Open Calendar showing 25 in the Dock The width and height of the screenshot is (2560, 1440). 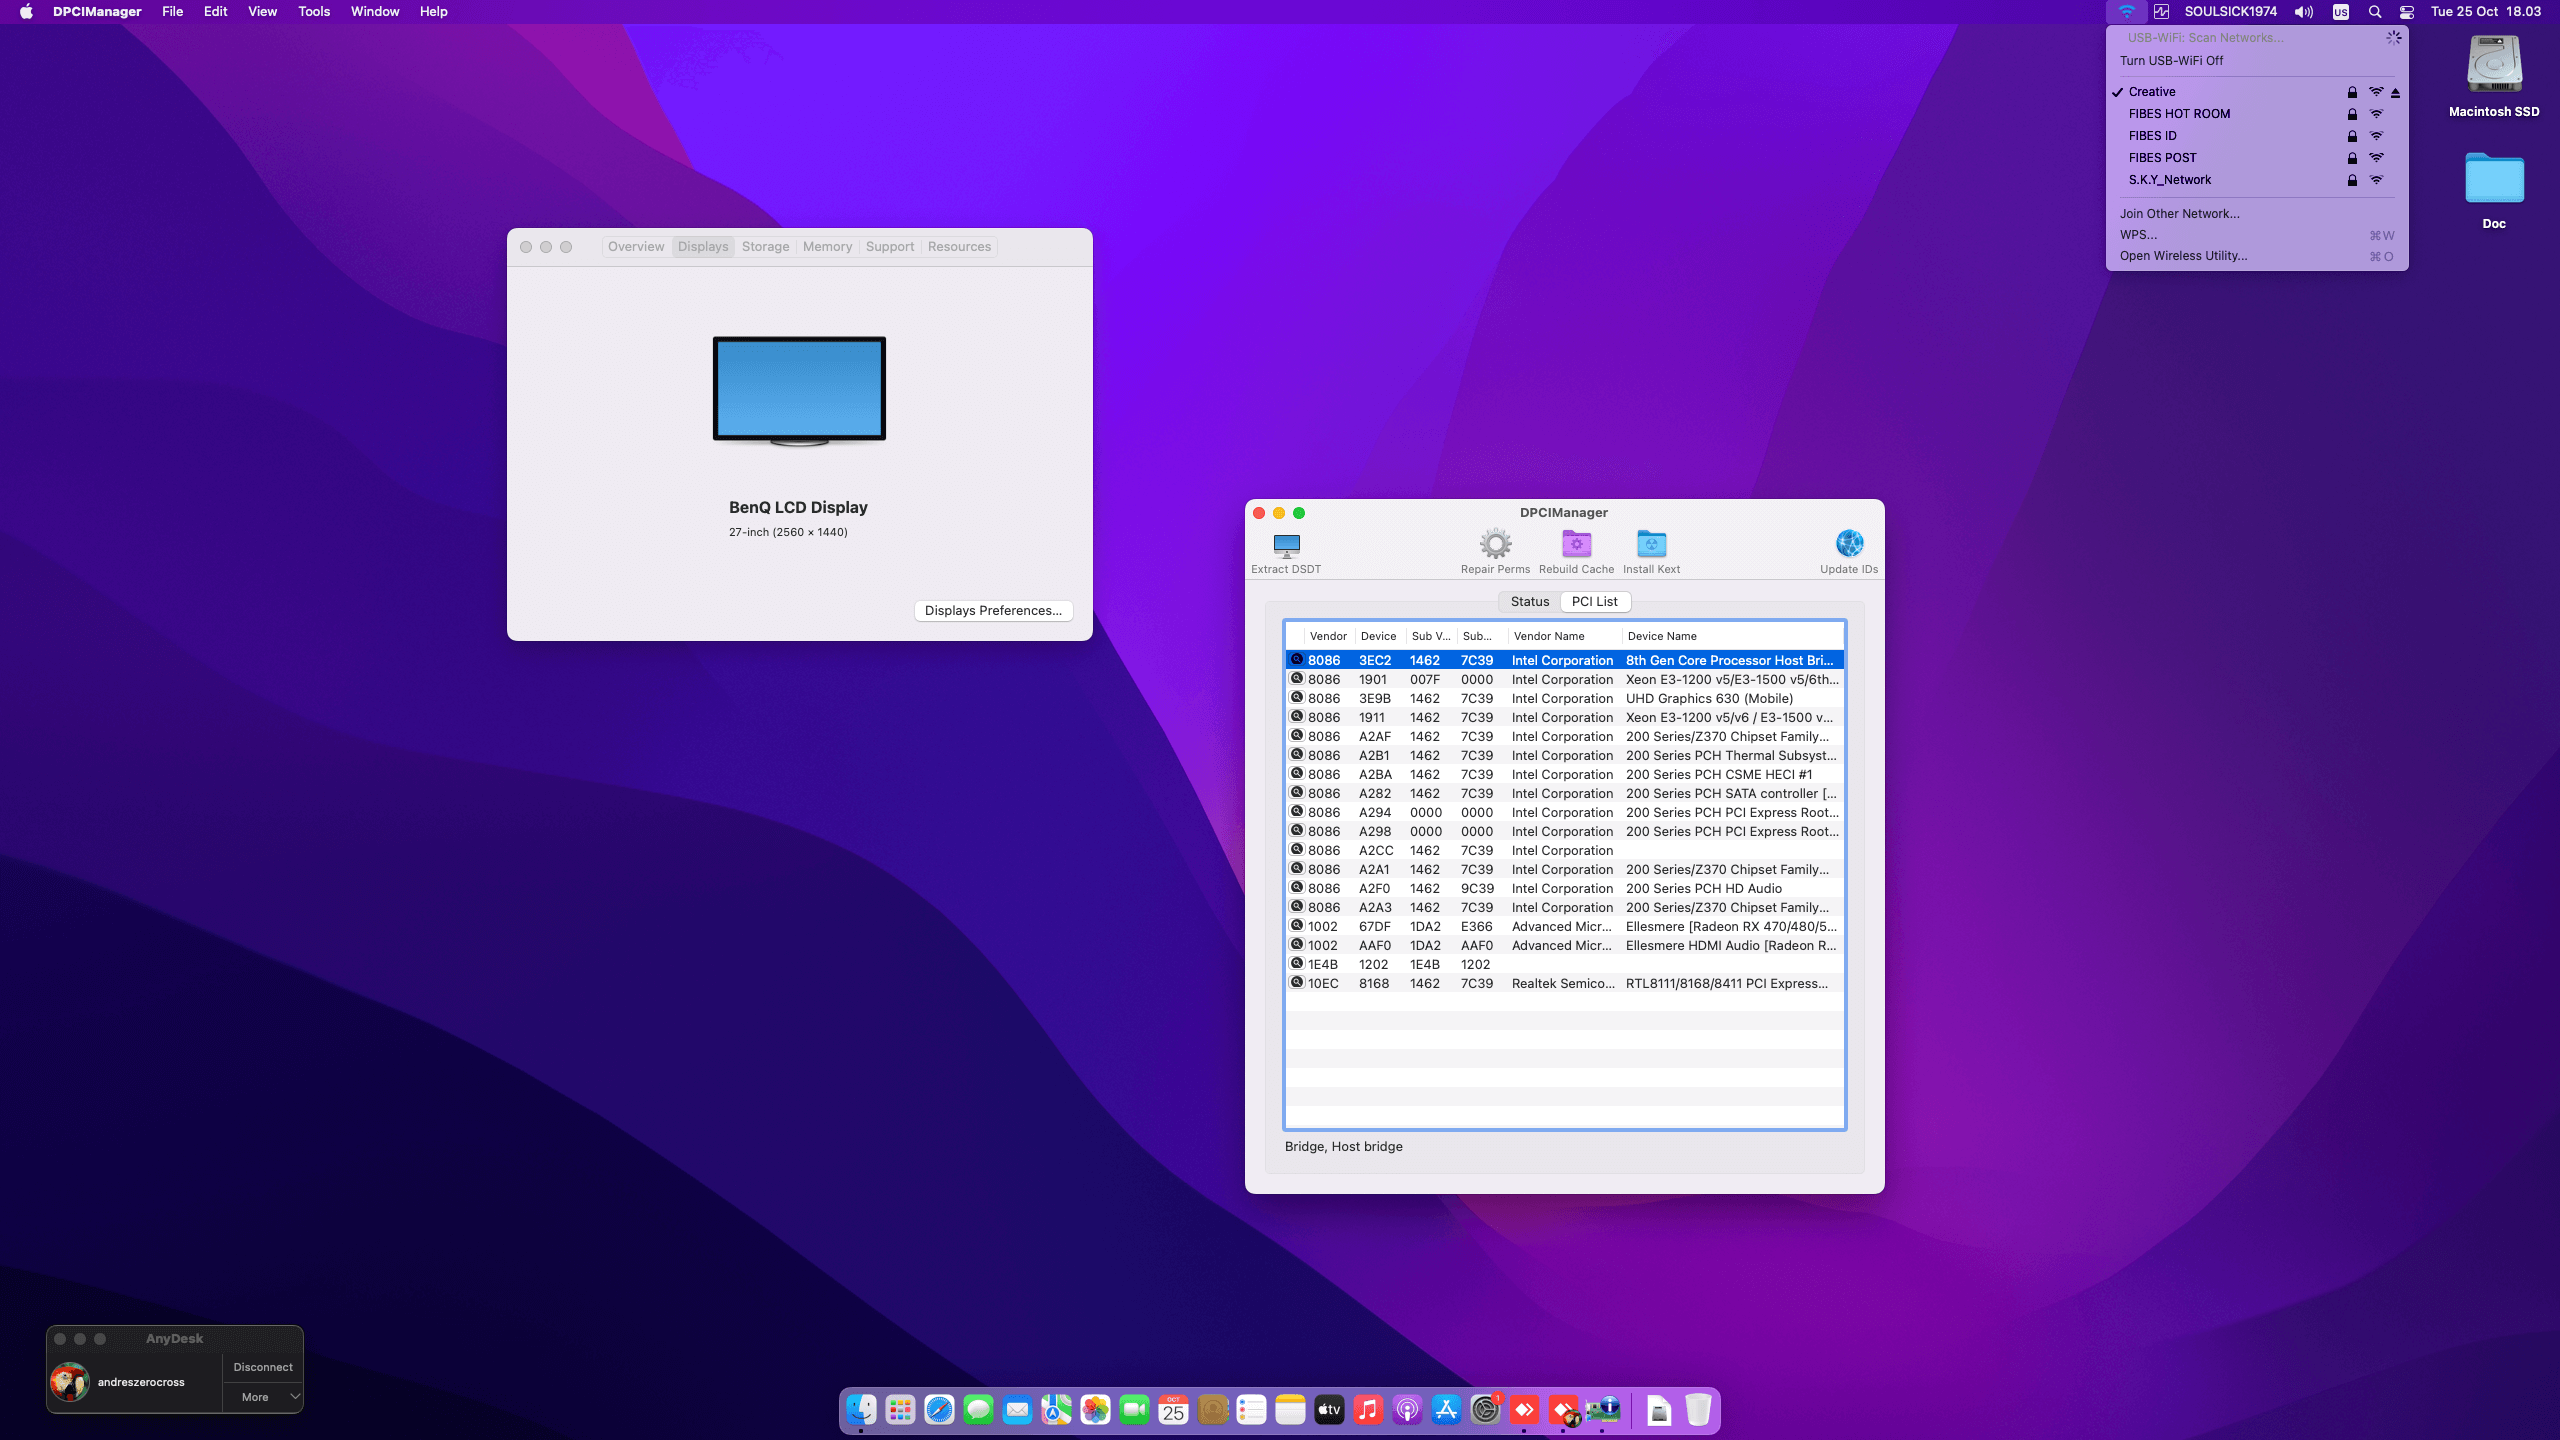(x=1173, y=1410)
